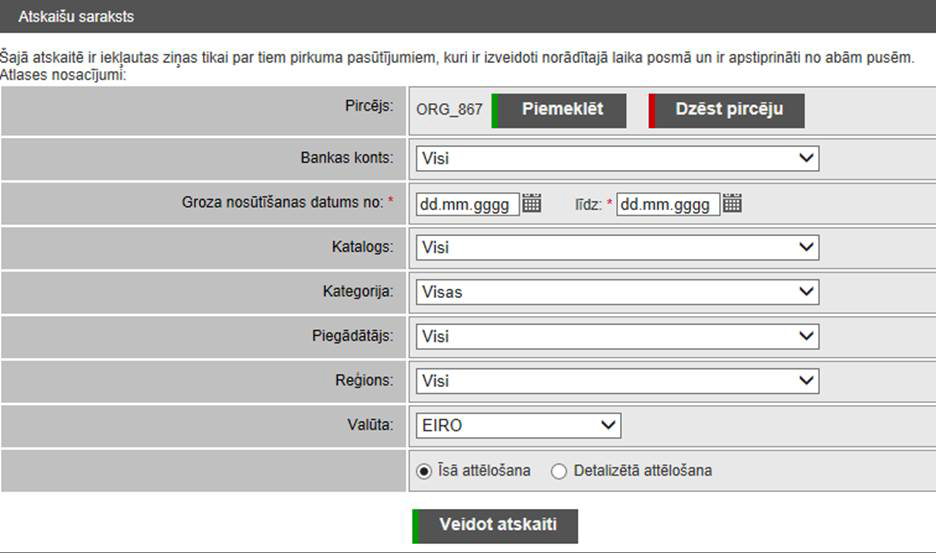The height and width of the screenshot is (553, 936).
Task: Open the Valūta currency dropdown
Action: (x=518, y=426)
